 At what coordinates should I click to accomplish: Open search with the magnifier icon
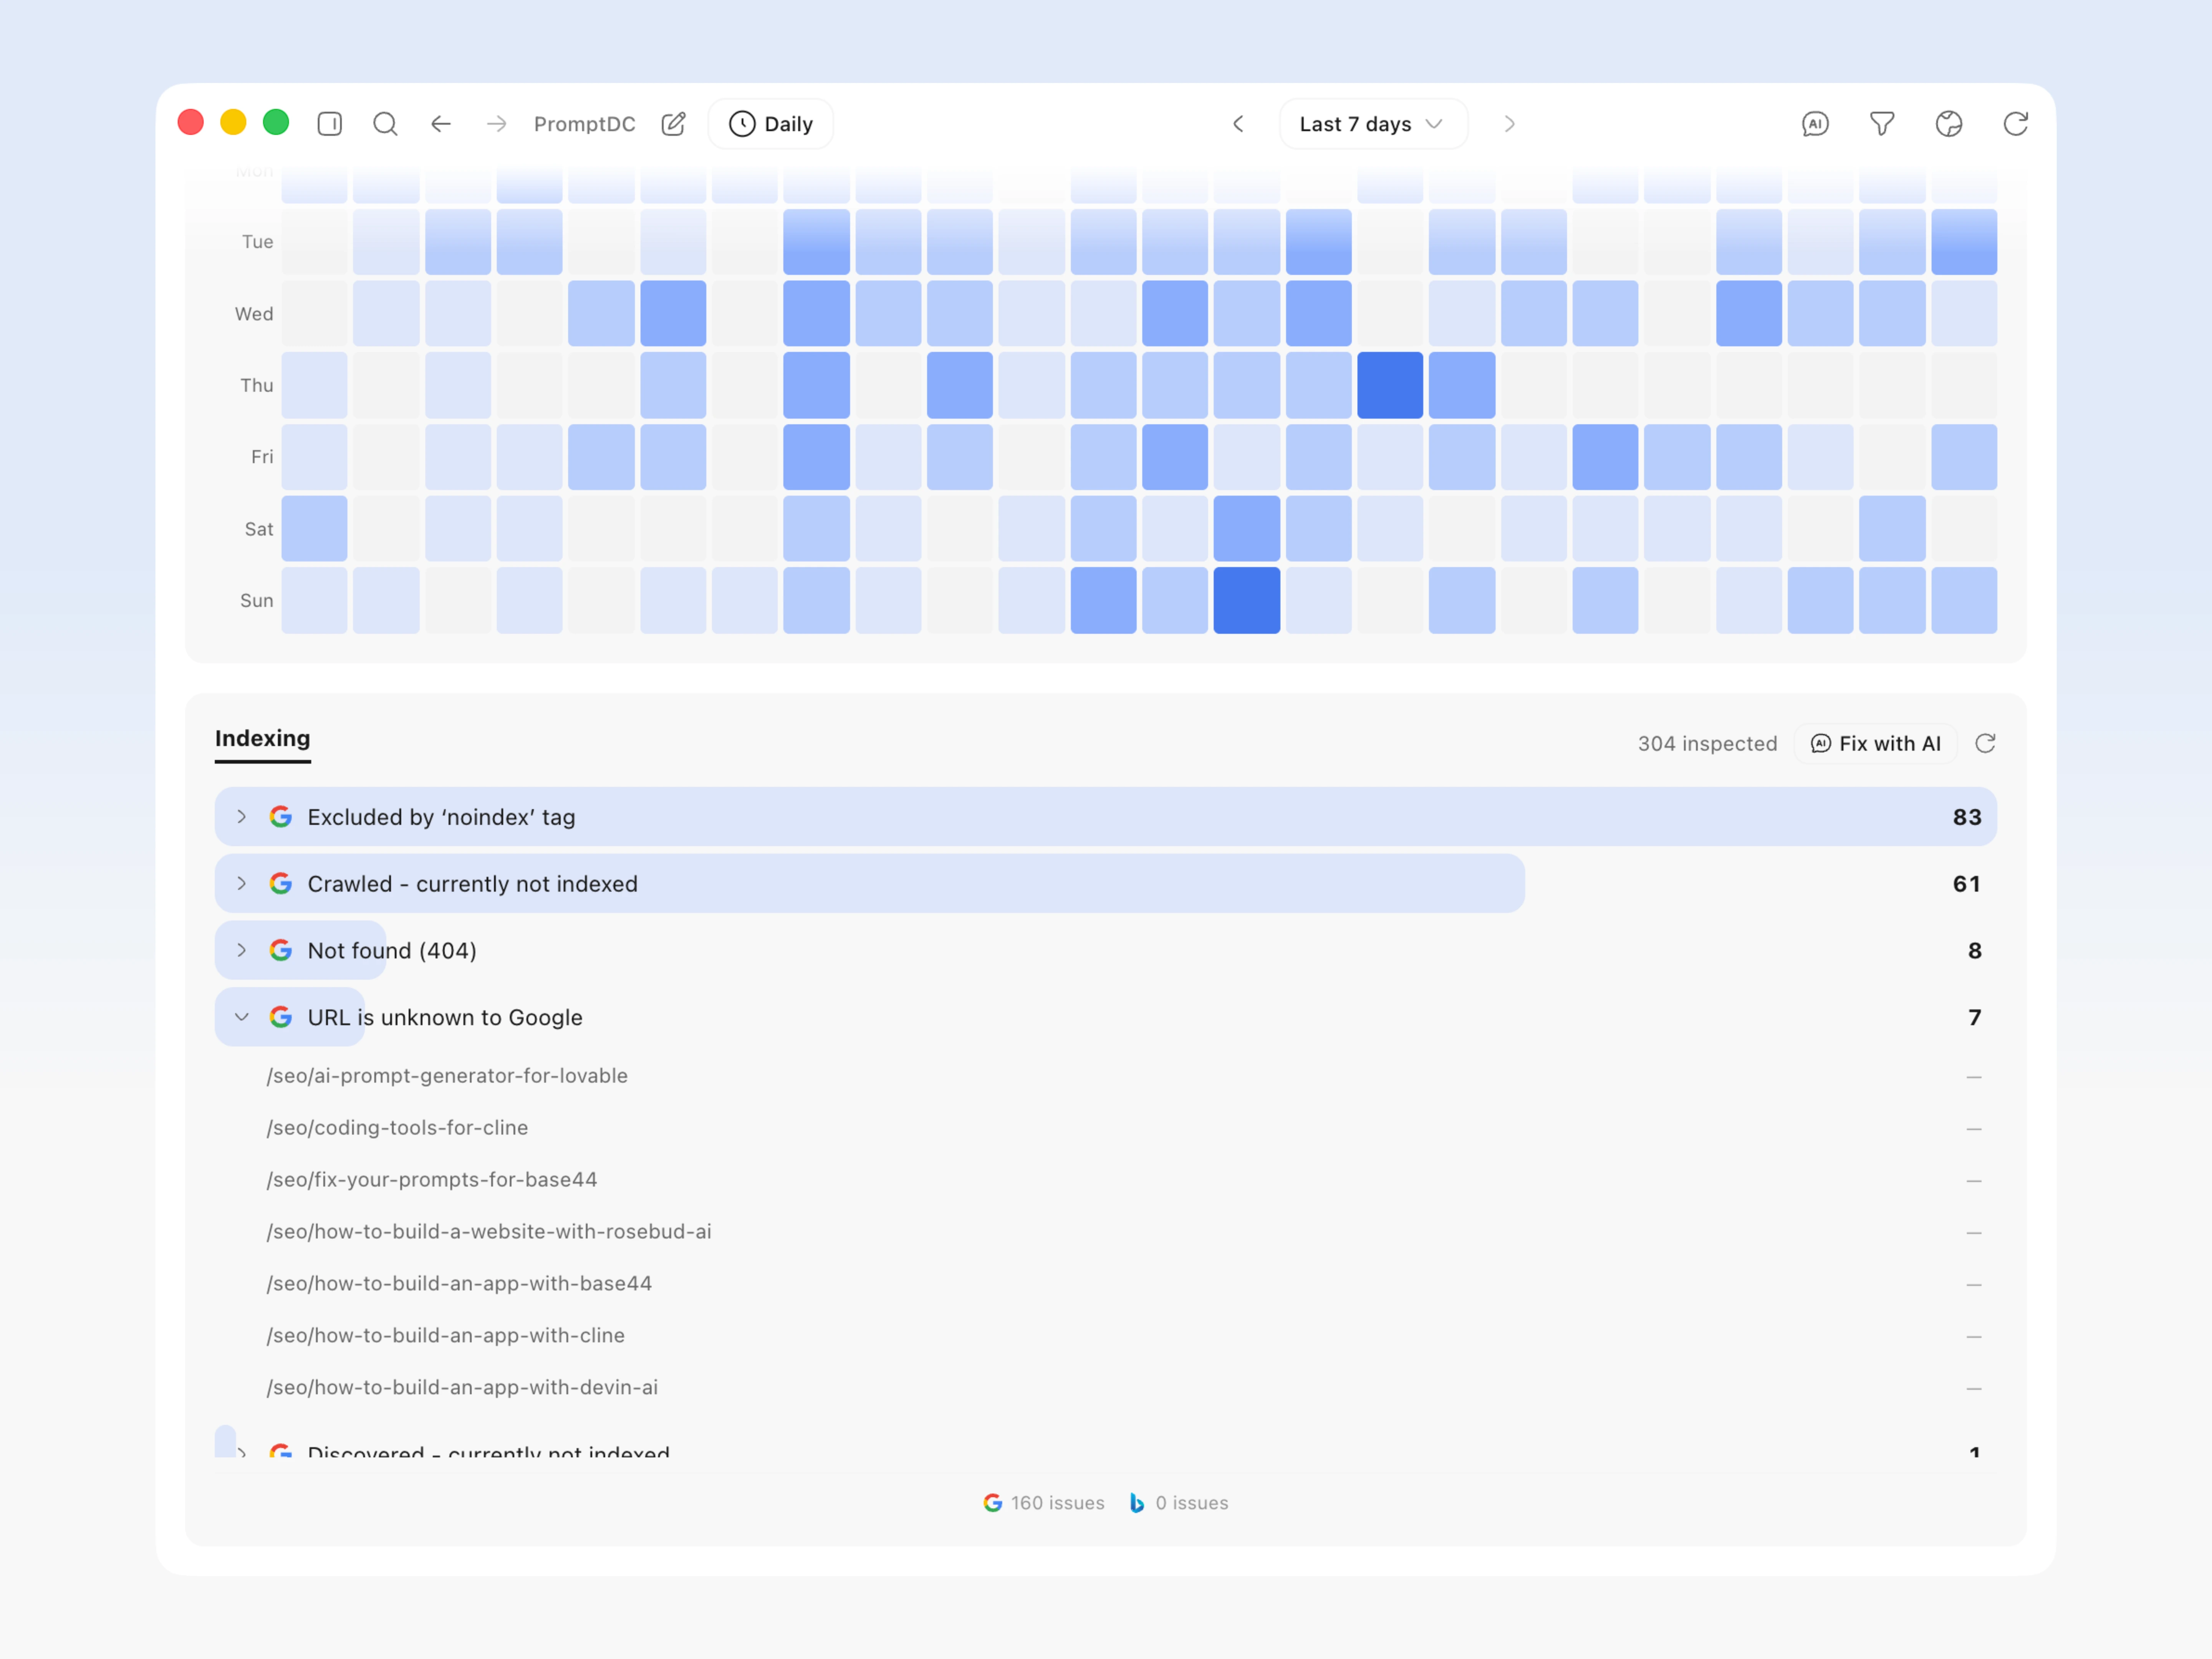click(x=385, y=124)
